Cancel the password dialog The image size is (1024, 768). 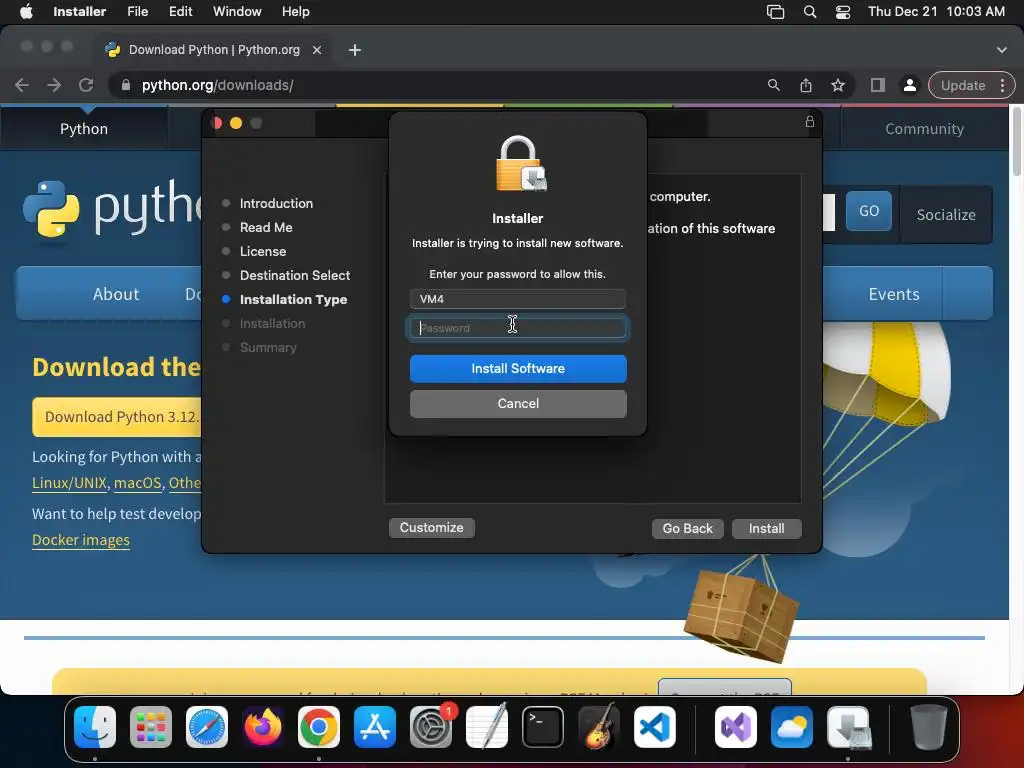coord(518,404)
